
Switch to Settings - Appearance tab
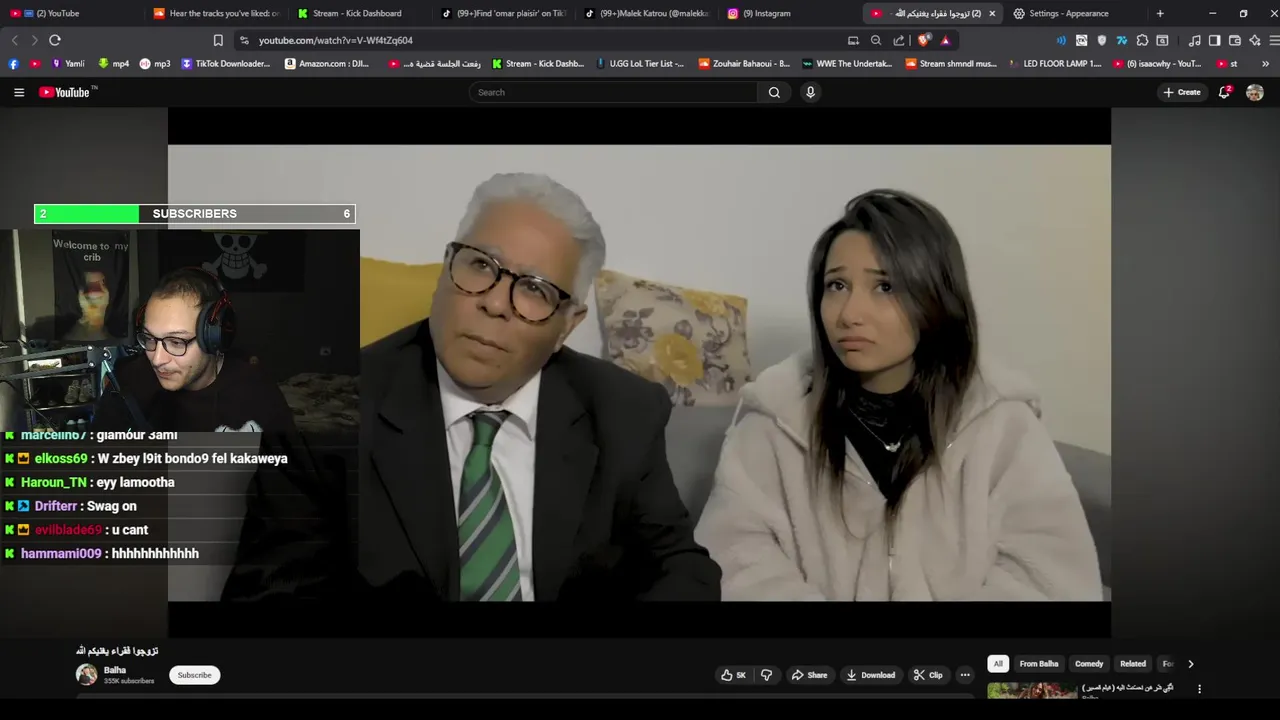tap(1076, 13)
